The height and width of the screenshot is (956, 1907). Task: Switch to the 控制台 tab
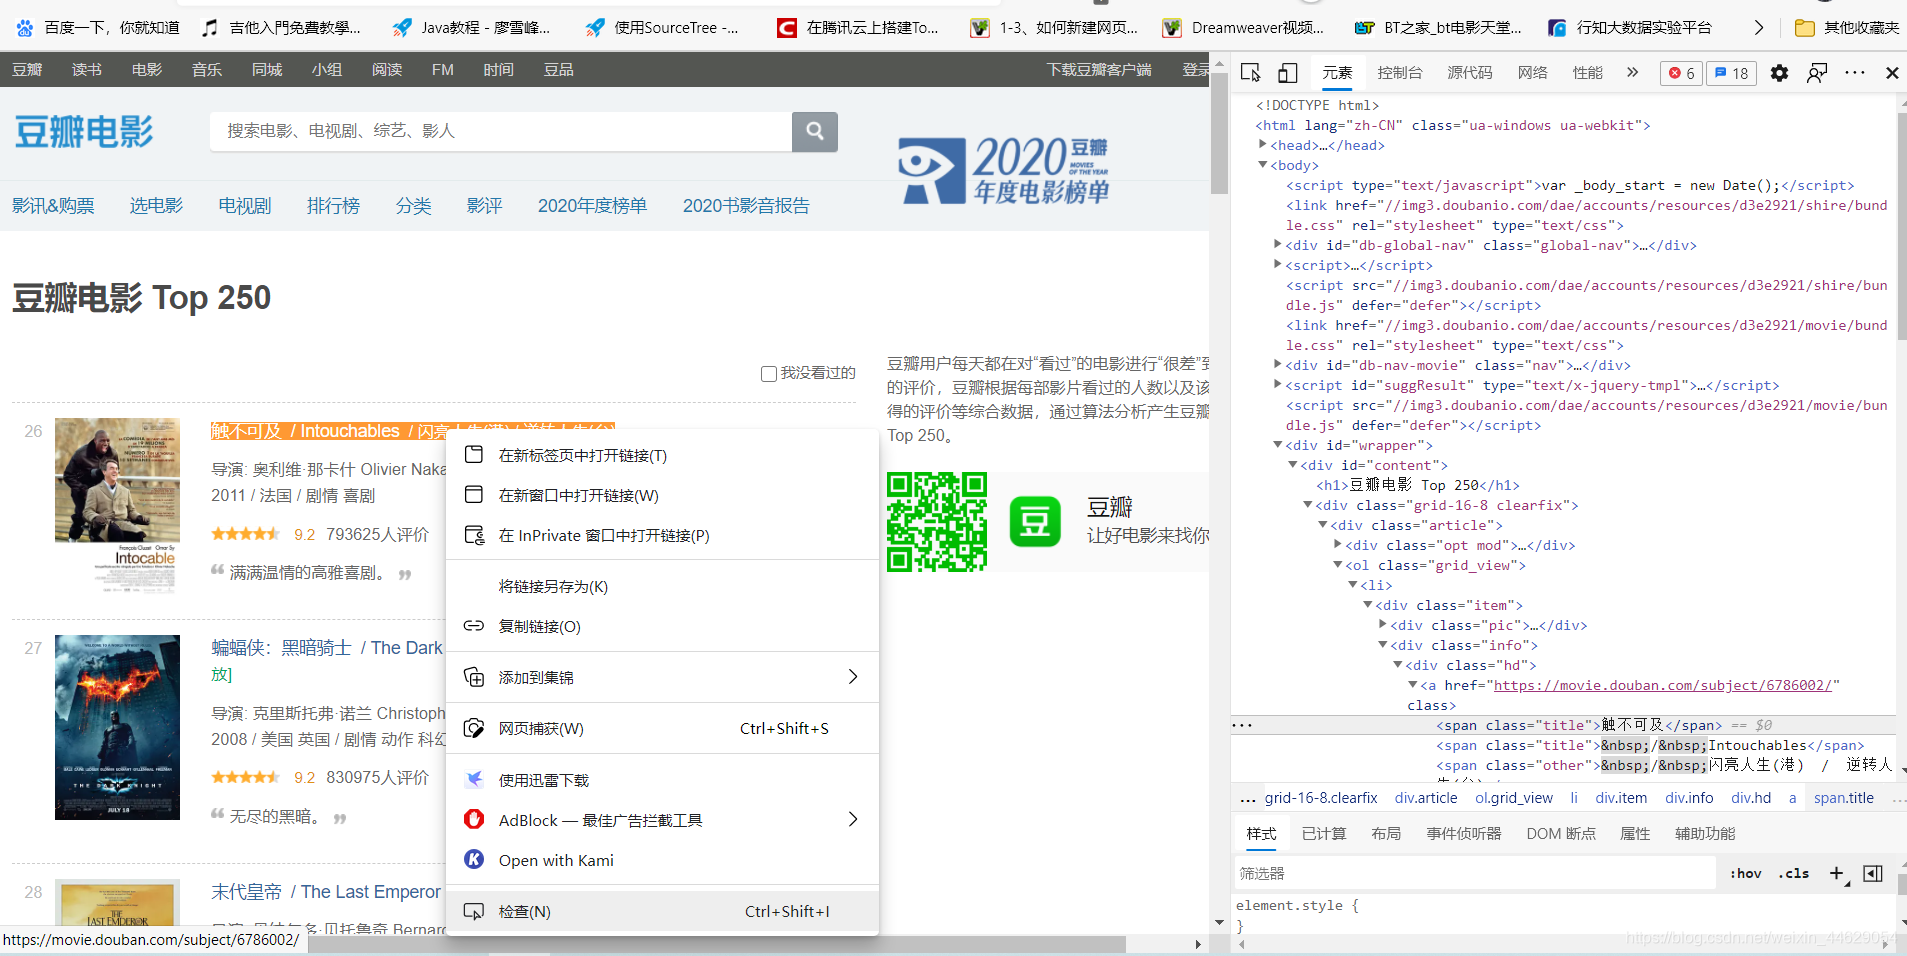(1401, 72)
